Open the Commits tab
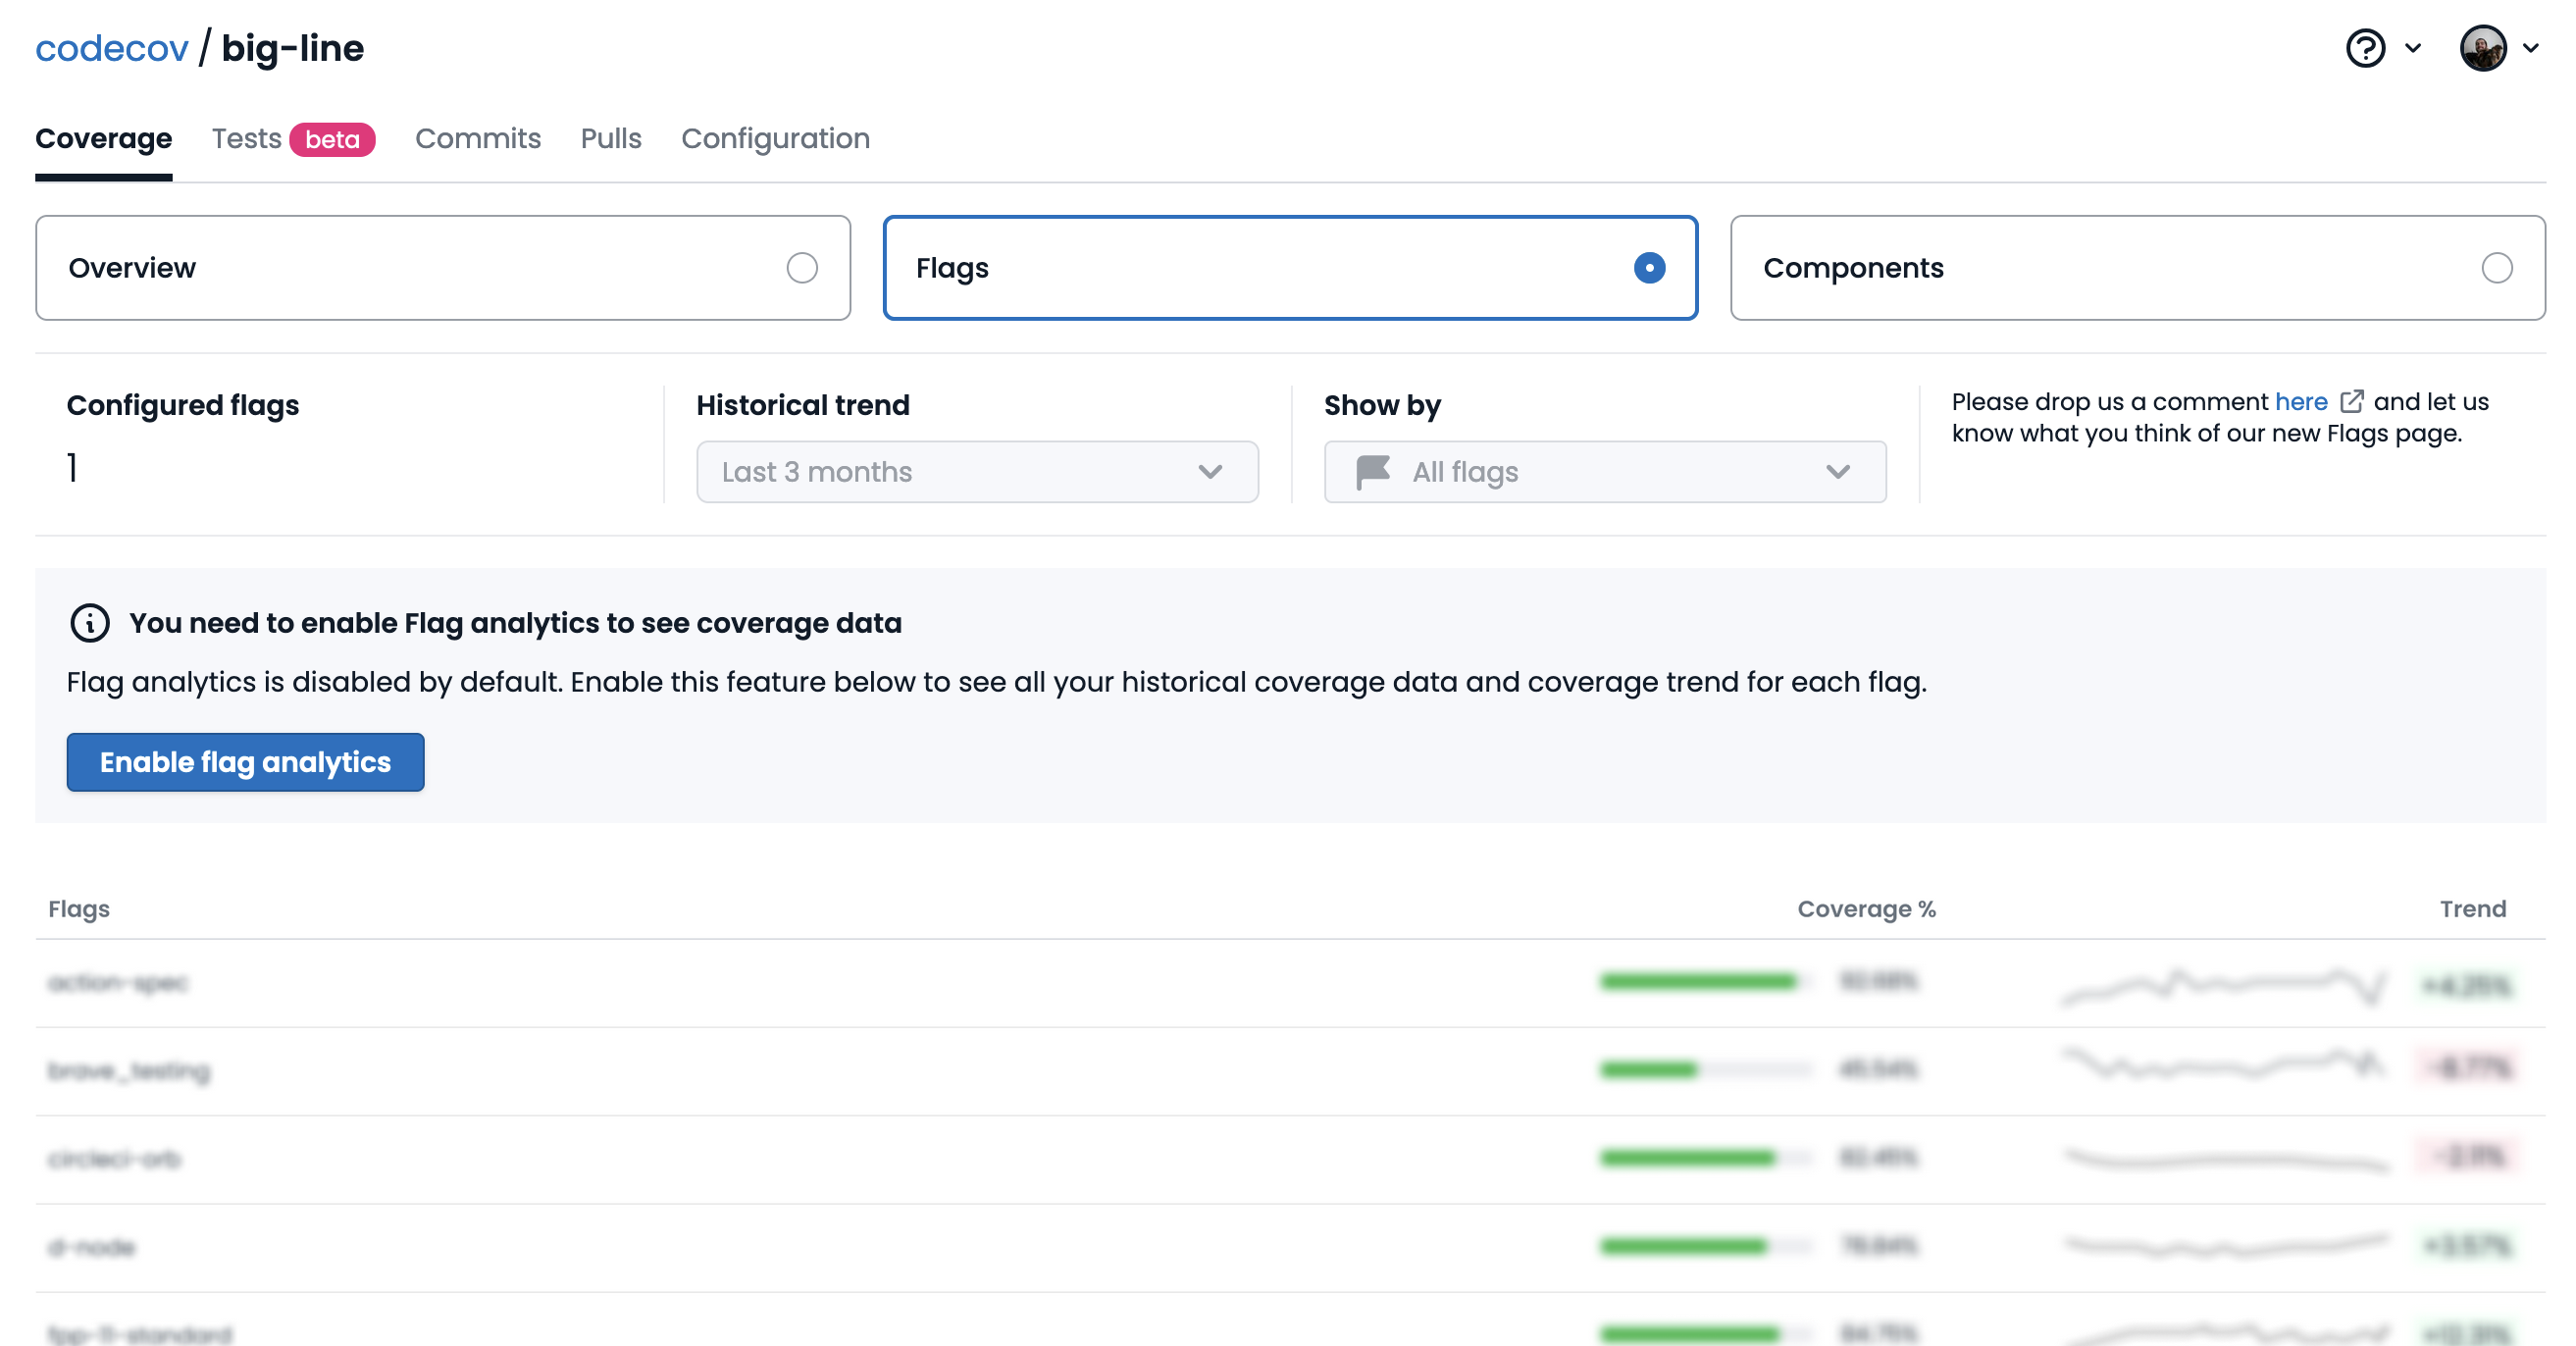Screen dimensions: 2576x1346 [478, 138]
